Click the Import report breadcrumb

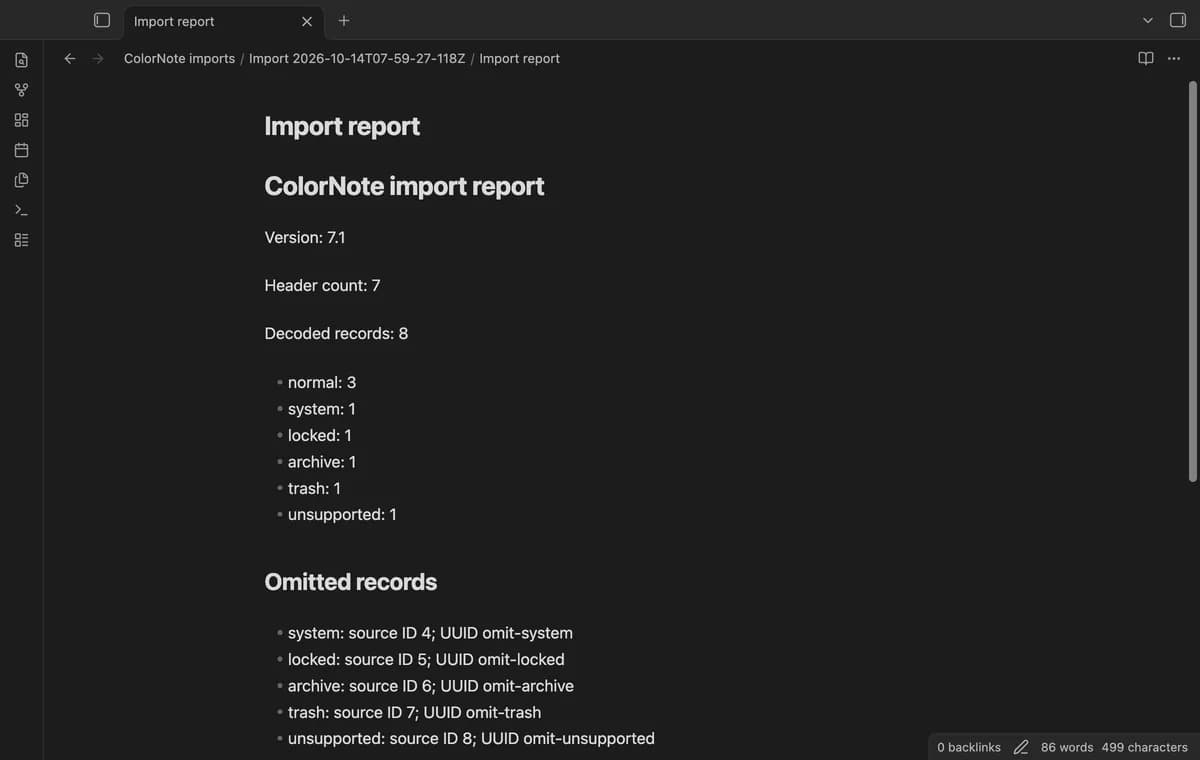[519, 58]
